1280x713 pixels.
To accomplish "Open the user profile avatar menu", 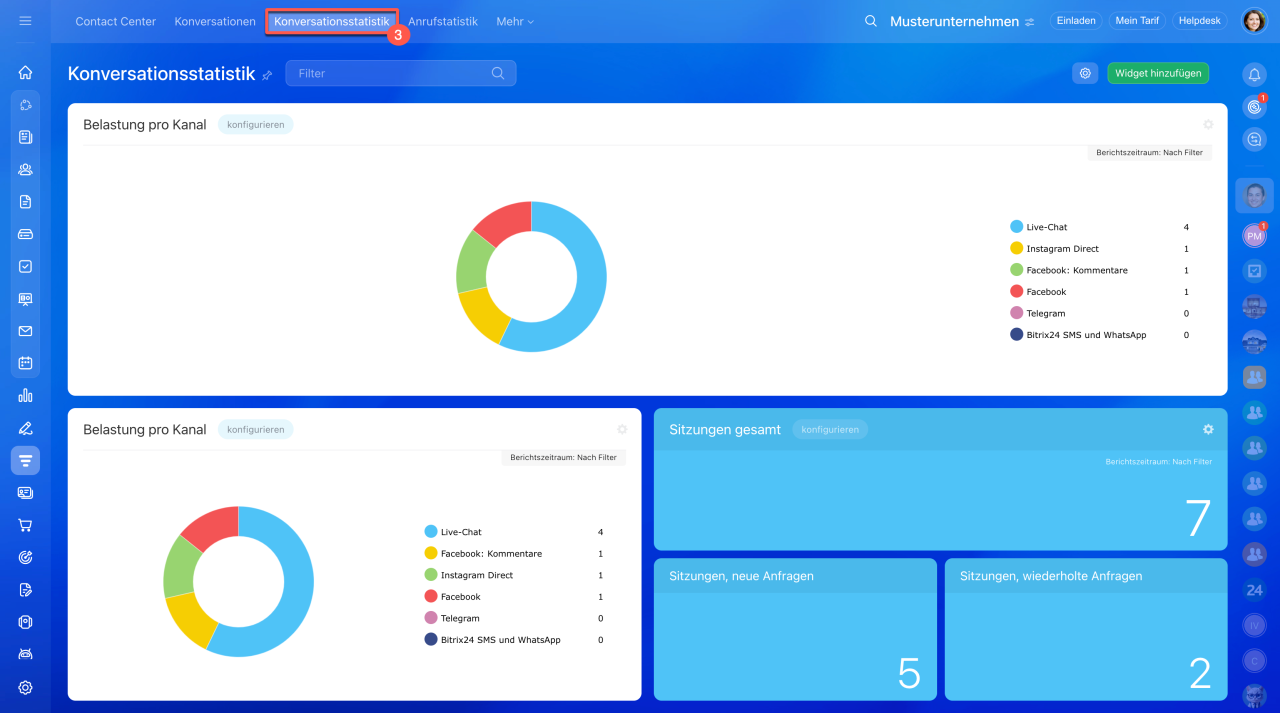I will (1254, 21).
